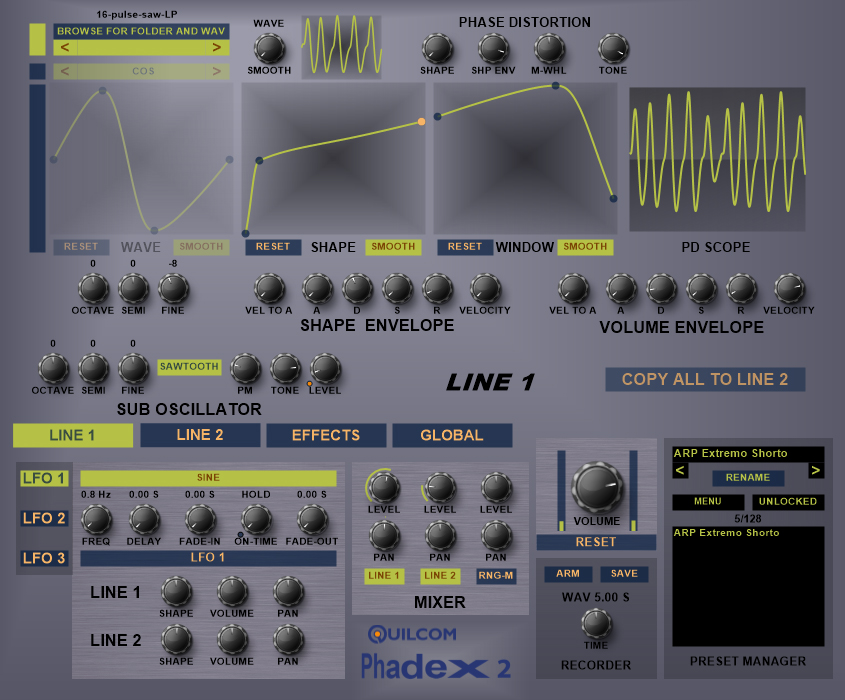845x700 pixels.
Task: Click the Volume Envelope VELOCITY knob
Action: coord(789,289)
